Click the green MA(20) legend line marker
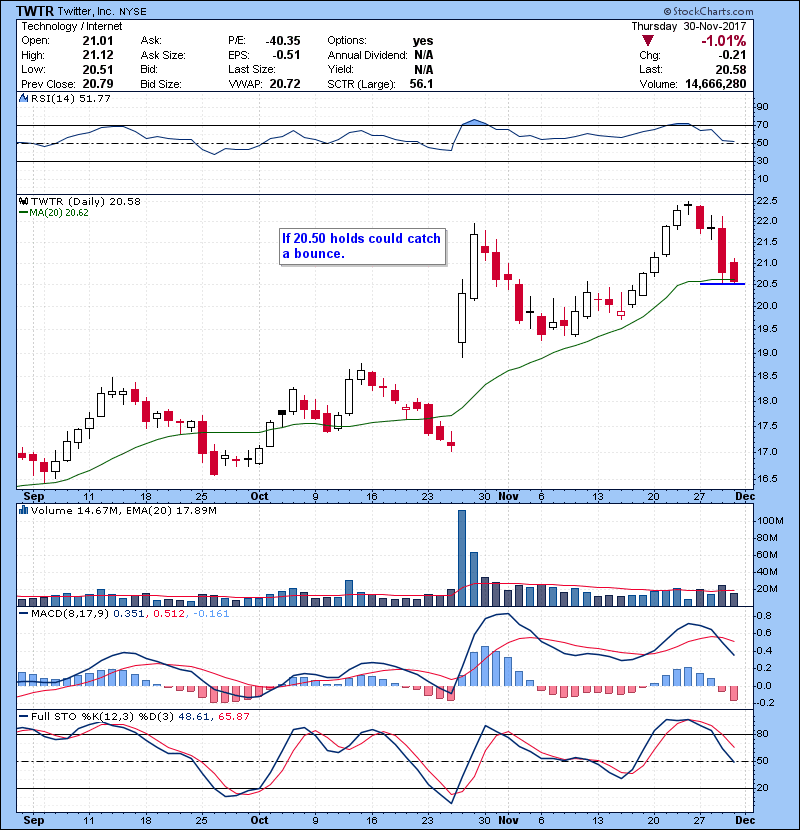 [23, 213]
